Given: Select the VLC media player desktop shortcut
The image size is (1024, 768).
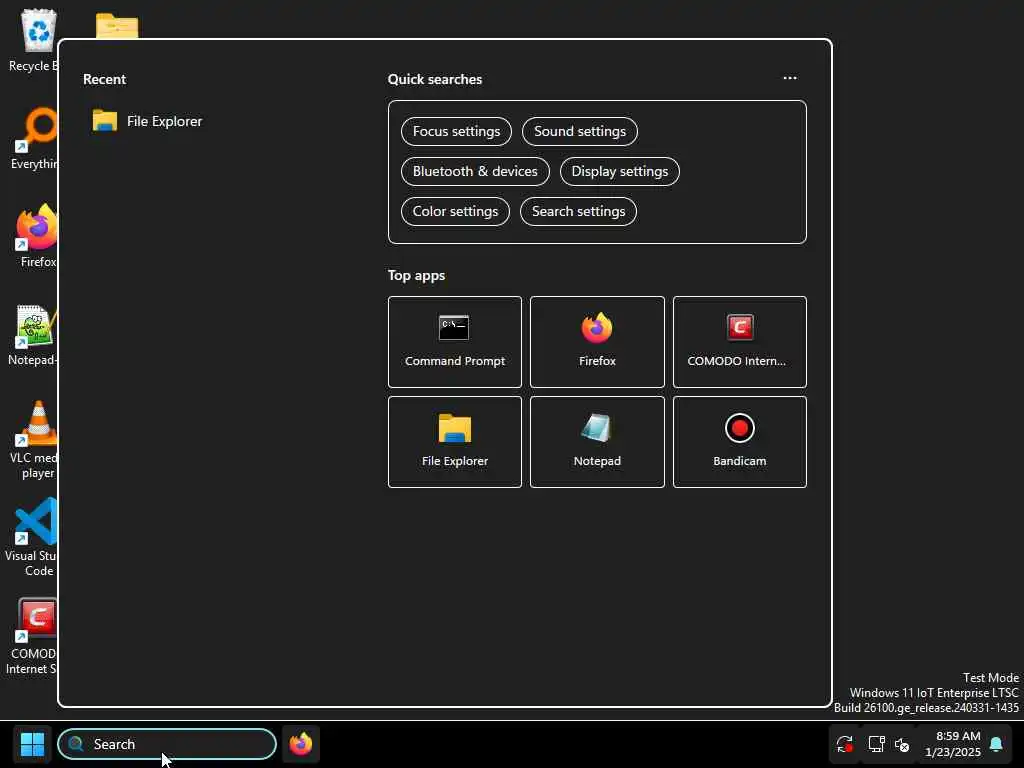Looking at the screenshot, I should pos(34,440).
